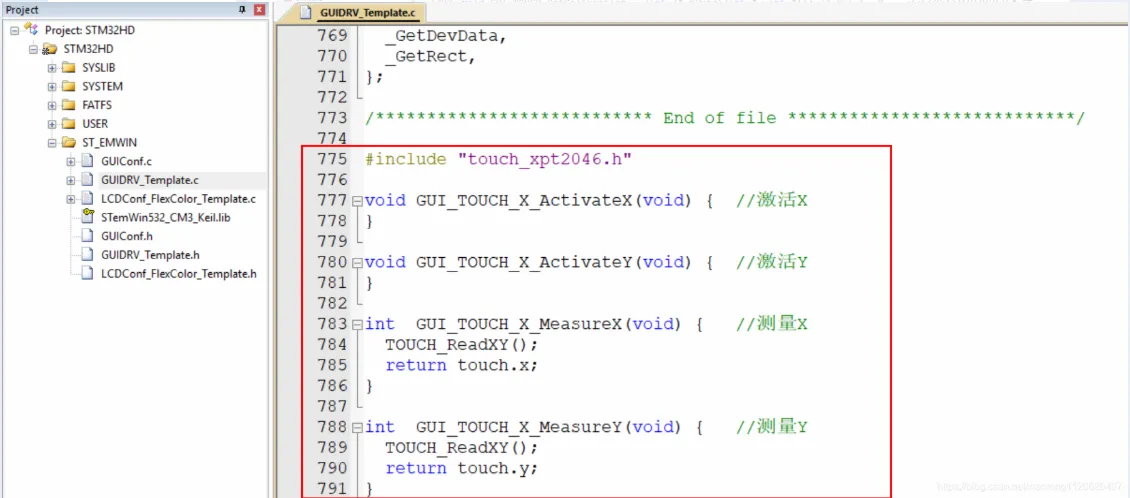Click return touch.x; statement
The image size is (1130, 498).
(462, 365)
